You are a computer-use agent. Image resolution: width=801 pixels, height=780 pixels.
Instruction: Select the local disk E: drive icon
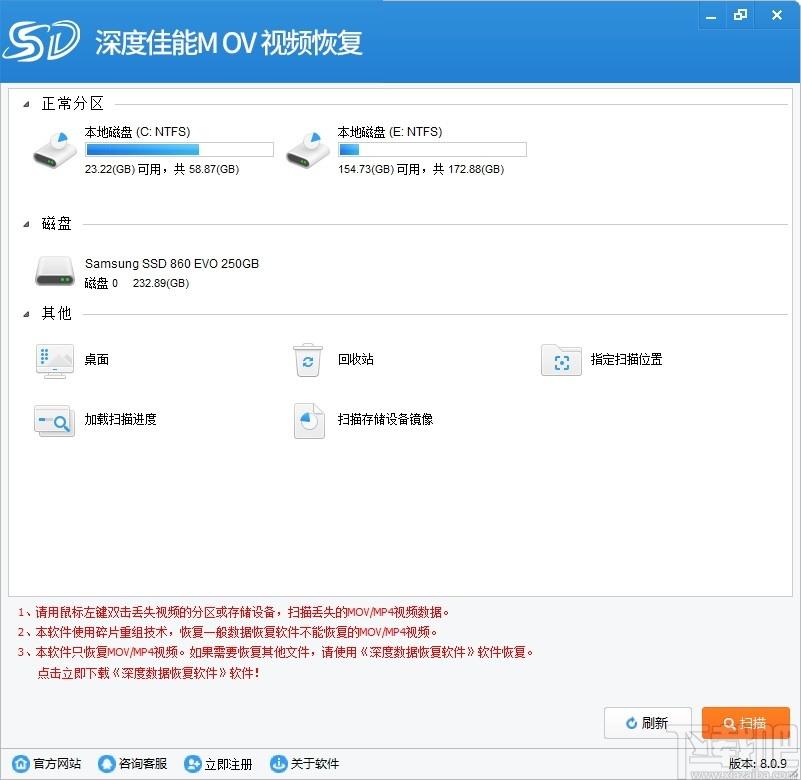308,149
